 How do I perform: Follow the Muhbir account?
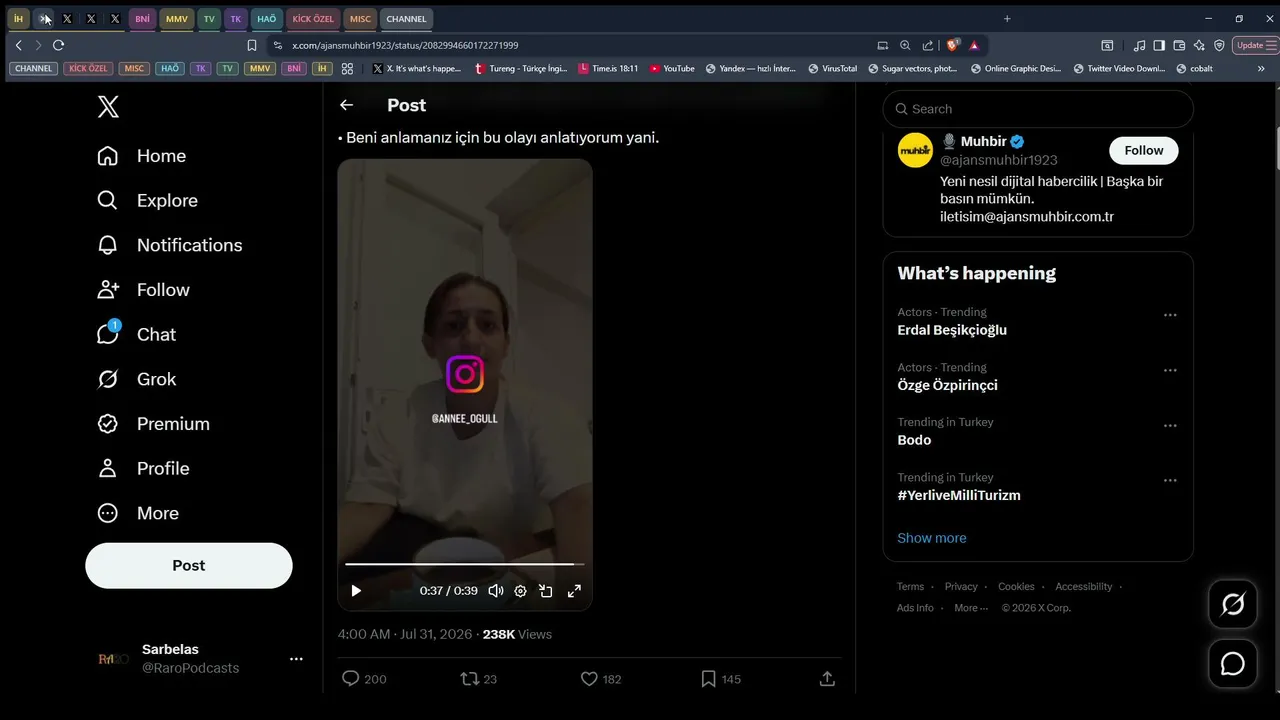(x=1144, y=151)
